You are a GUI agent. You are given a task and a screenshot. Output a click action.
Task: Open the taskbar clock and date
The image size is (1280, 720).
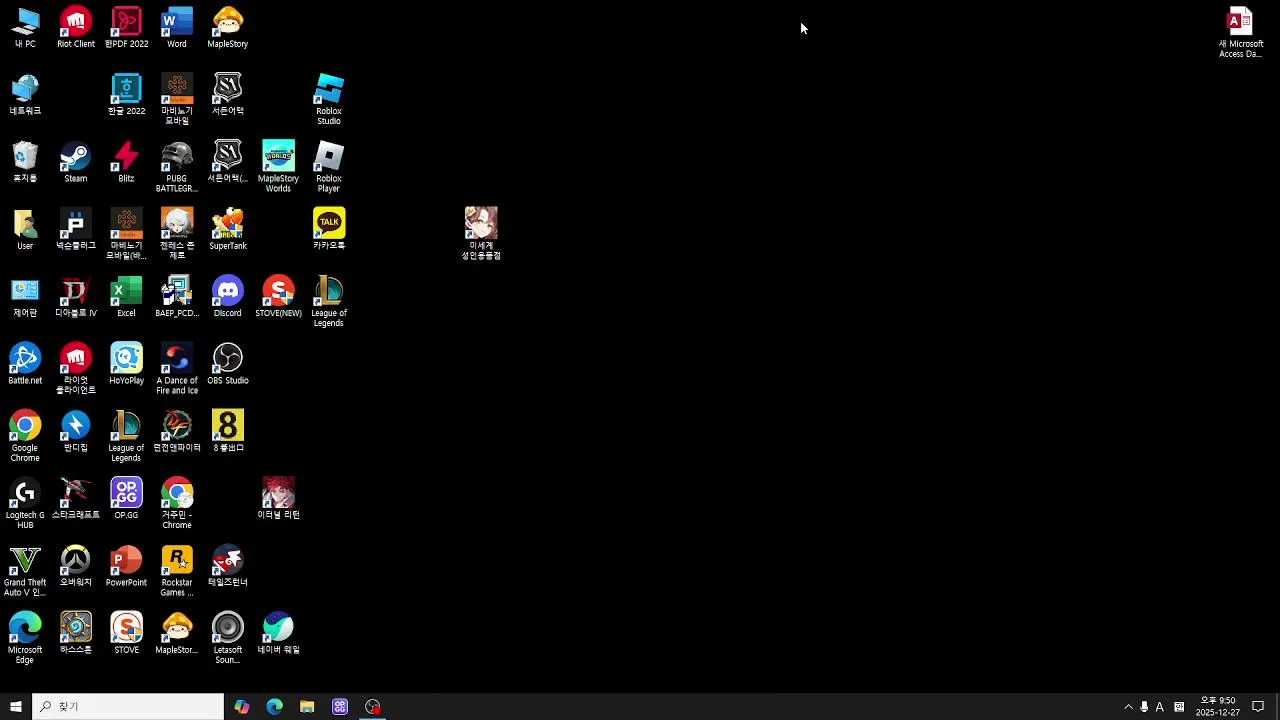click(x=1218, y=707)
